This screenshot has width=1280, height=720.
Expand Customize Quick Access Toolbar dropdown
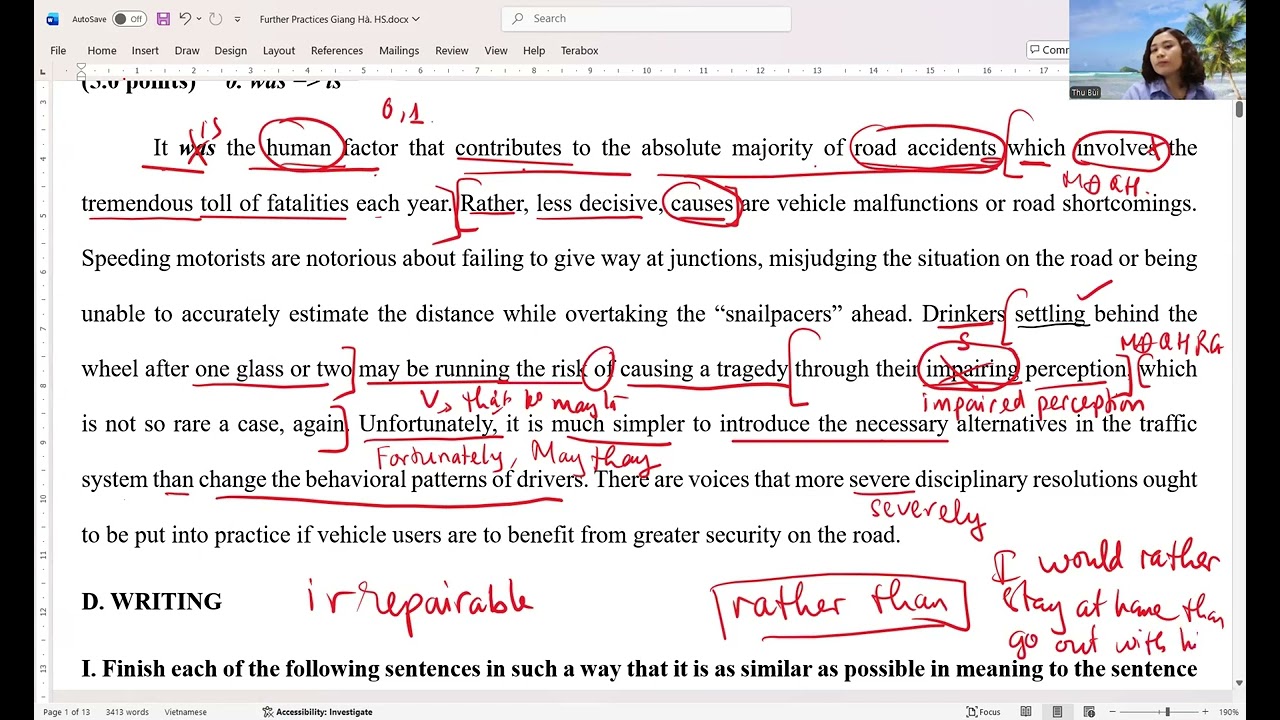237,19
